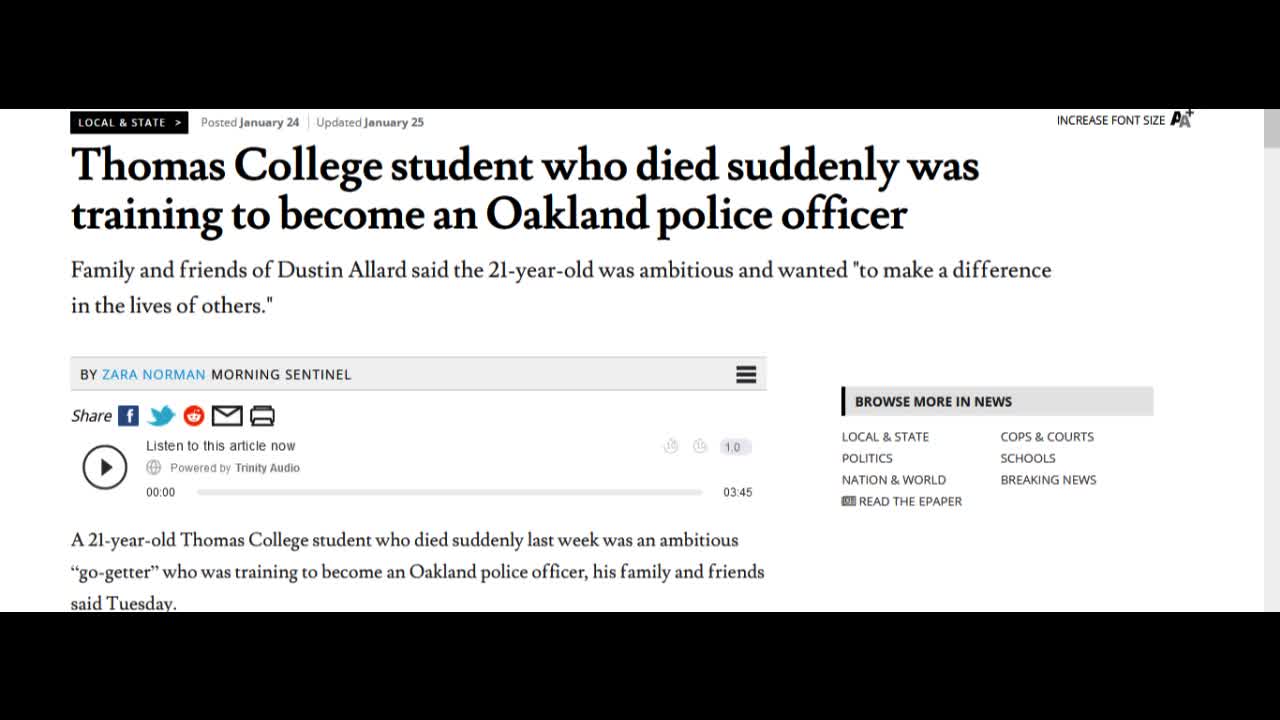Rewind audio with skip-back icon
1280x720 pixels.
[x=671, y=446]
